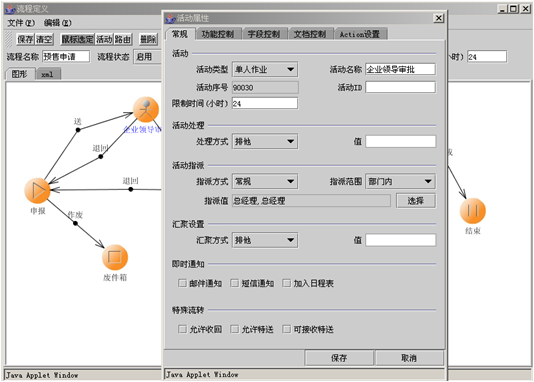
Task: Select the 鼠标选定 toolbar tool
Action: pyautogui.click(x=77, y=39)
